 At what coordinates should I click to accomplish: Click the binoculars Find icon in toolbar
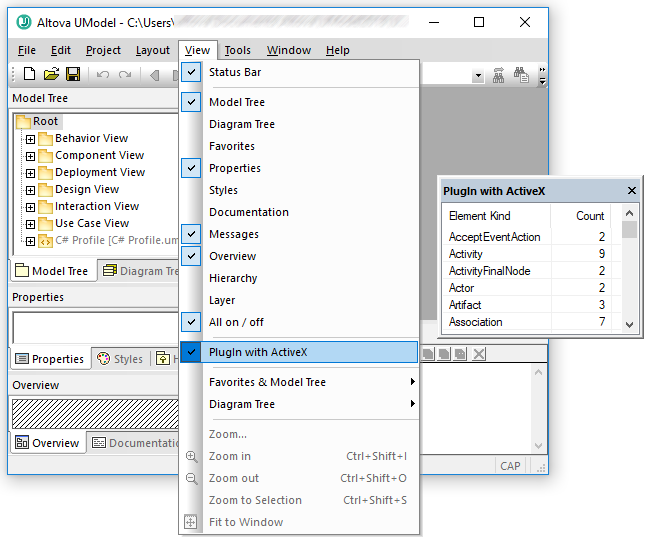(521, 74)
